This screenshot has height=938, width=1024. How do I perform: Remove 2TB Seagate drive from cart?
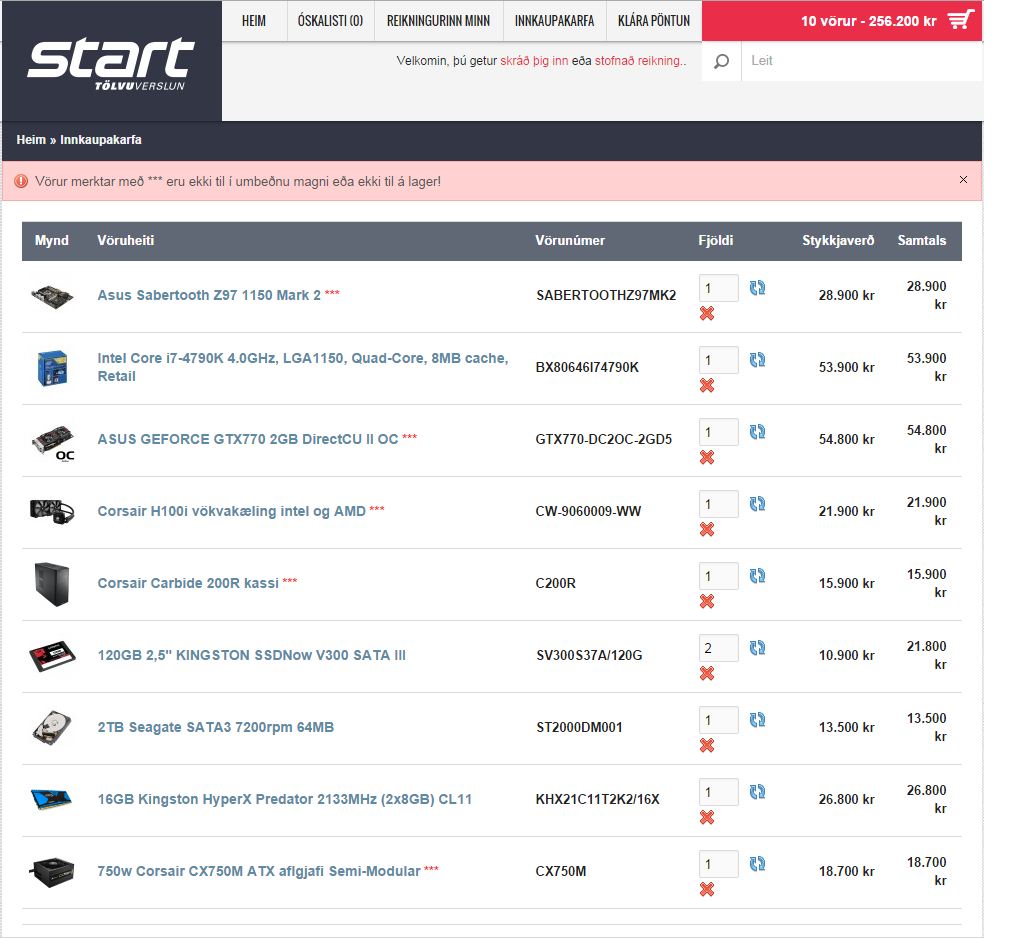pyautogui.click(x=707, y=746)
